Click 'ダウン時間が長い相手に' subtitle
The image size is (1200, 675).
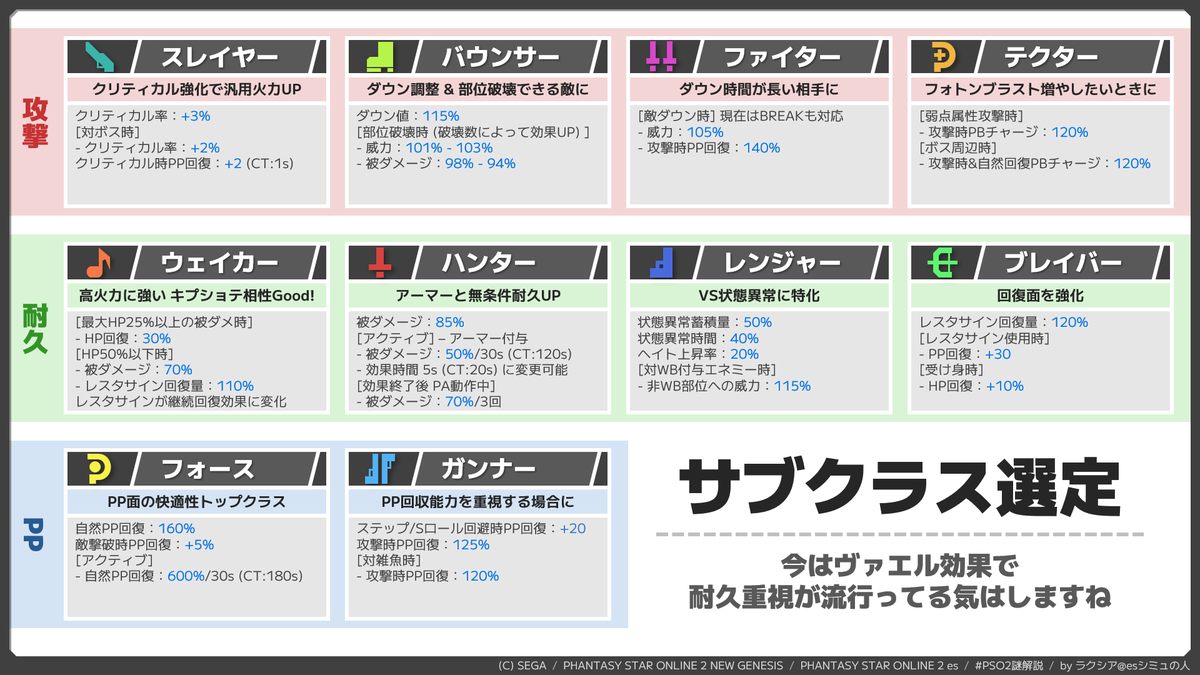click(761, 90)
